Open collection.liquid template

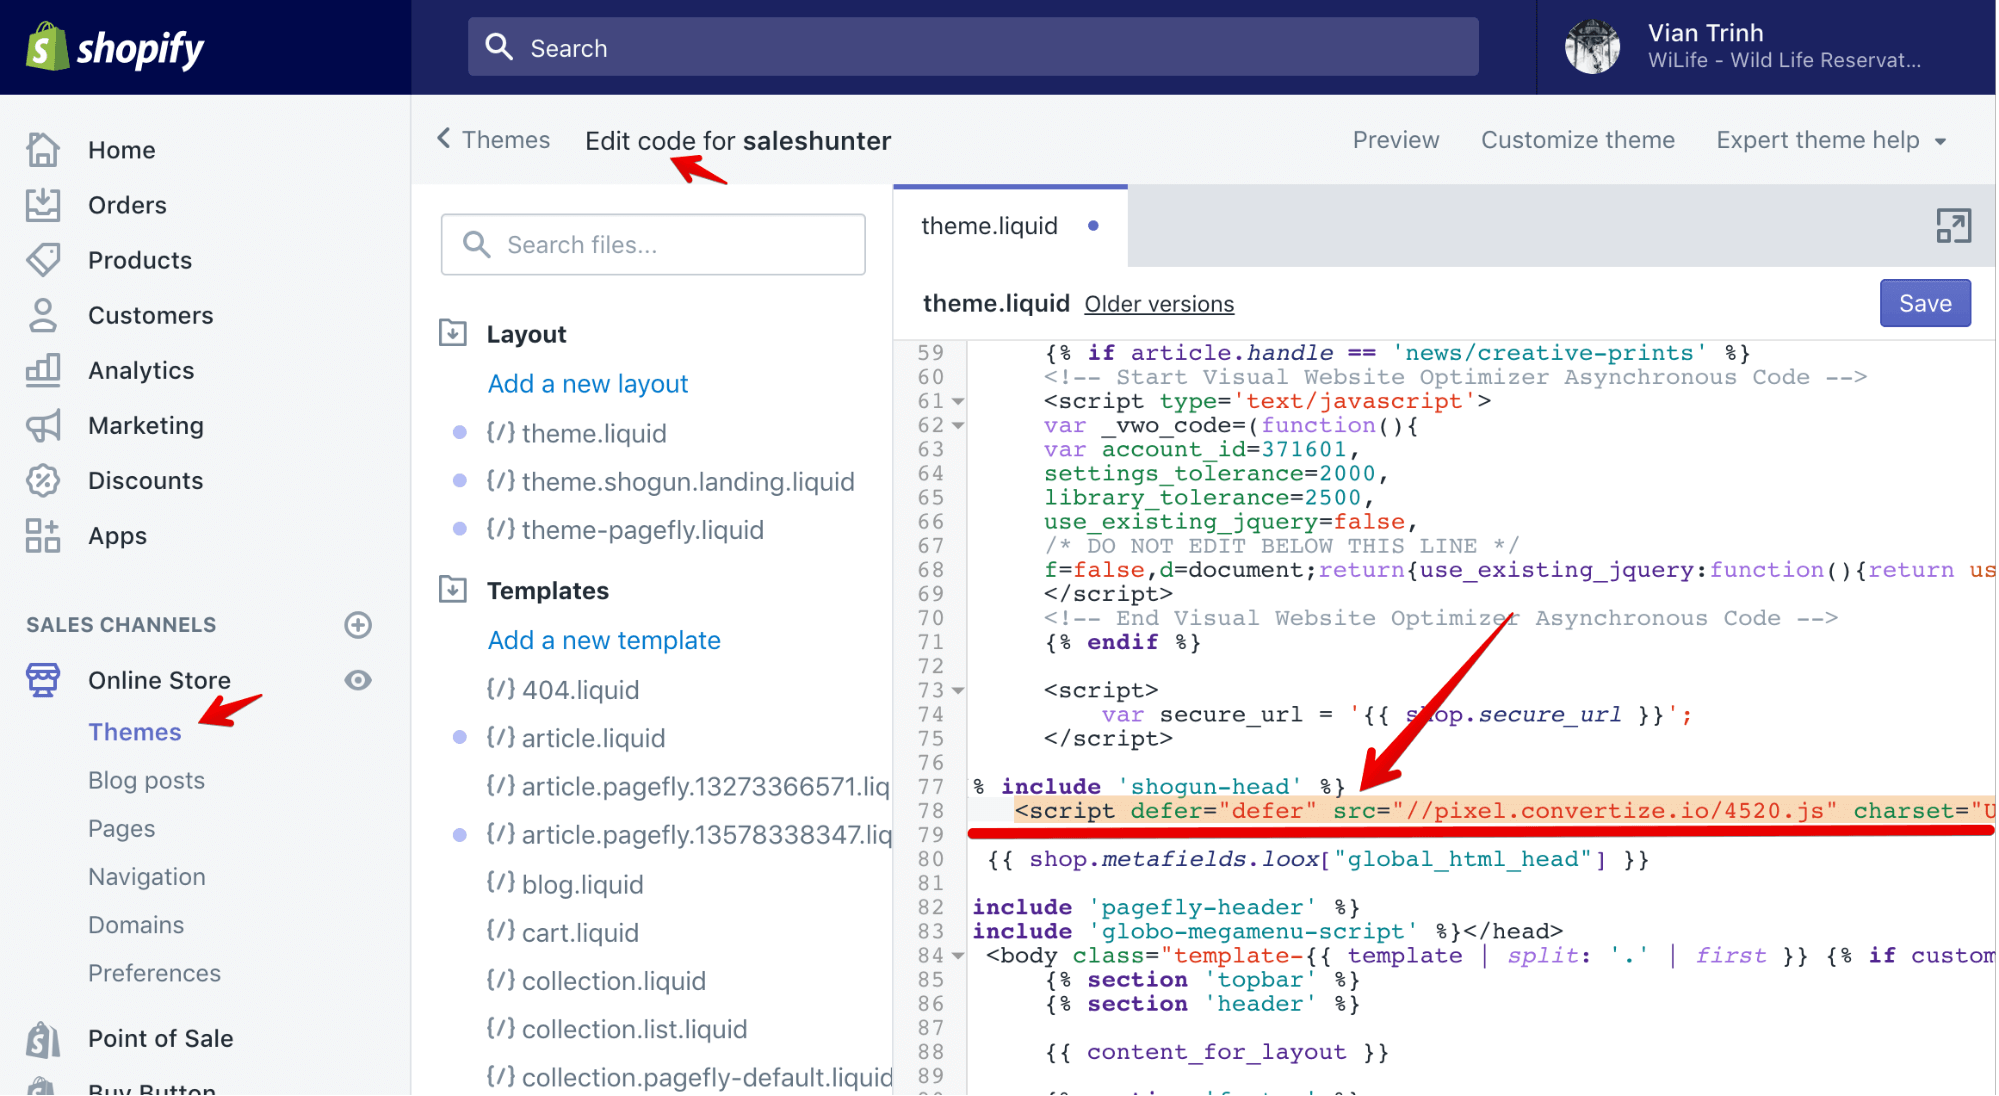click(x=595, y=981)
